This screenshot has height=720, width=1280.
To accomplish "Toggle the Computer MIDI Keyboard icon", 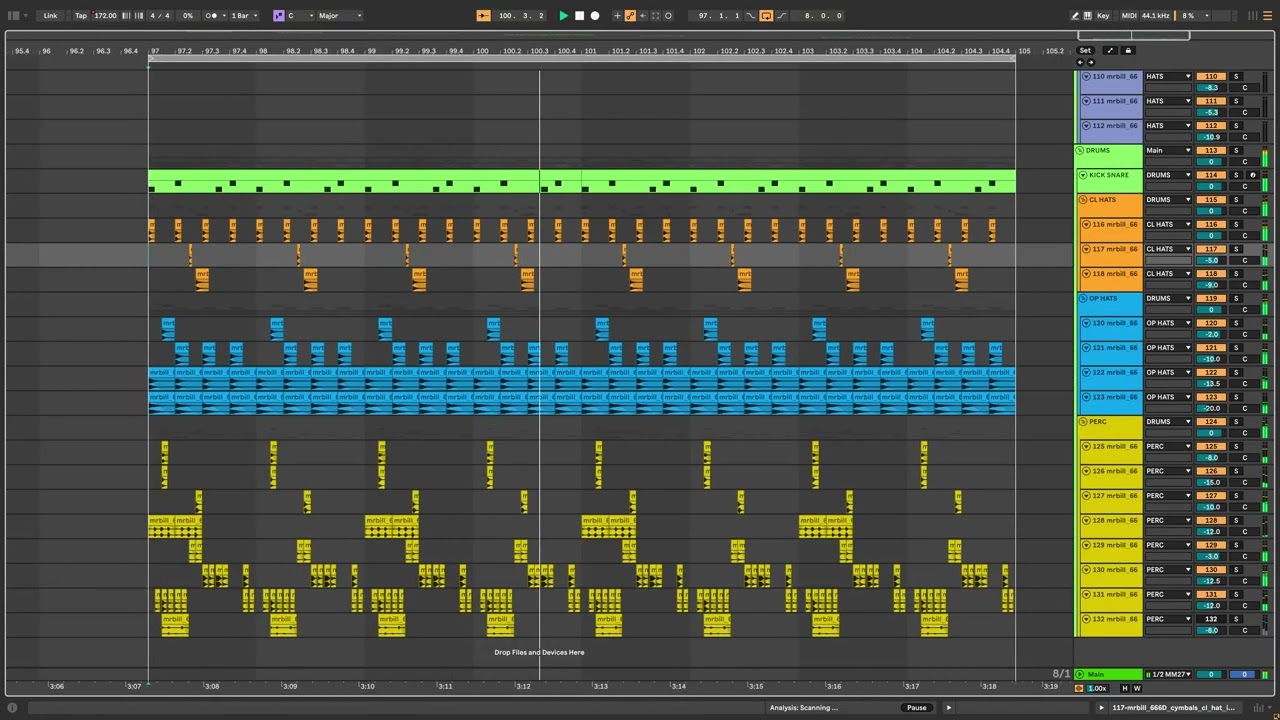I will (x=1088, y=16).
